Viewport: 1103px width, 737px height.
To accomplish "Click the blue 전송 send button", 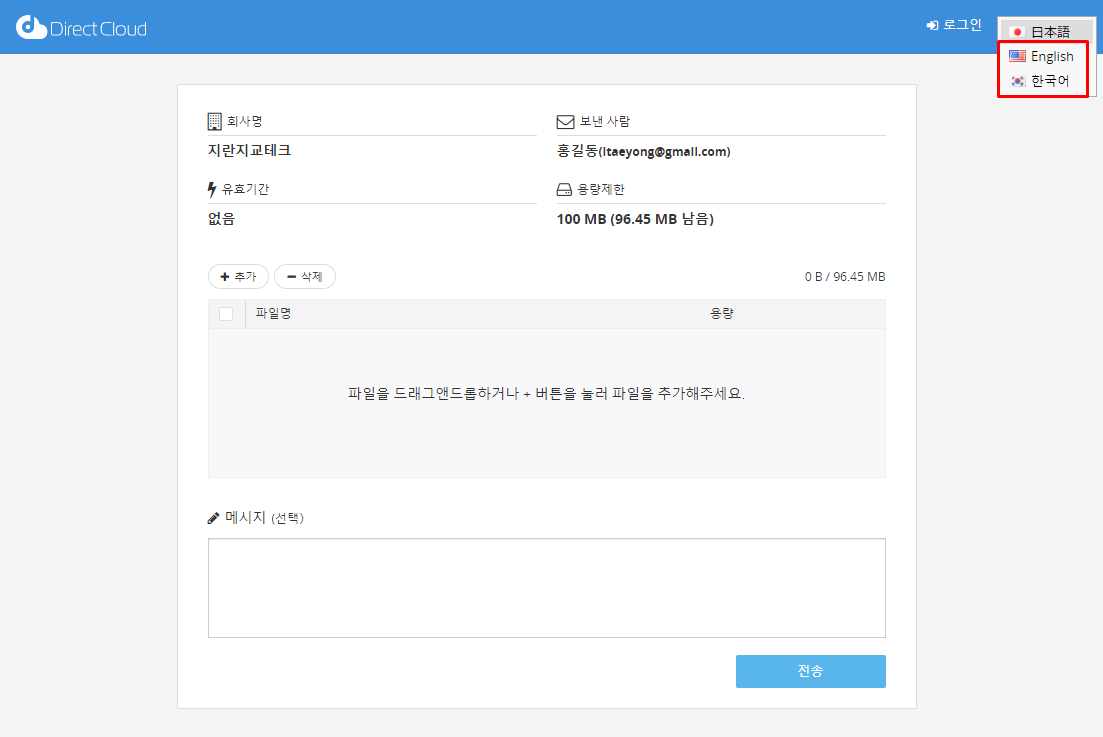I will coord(810,671).
